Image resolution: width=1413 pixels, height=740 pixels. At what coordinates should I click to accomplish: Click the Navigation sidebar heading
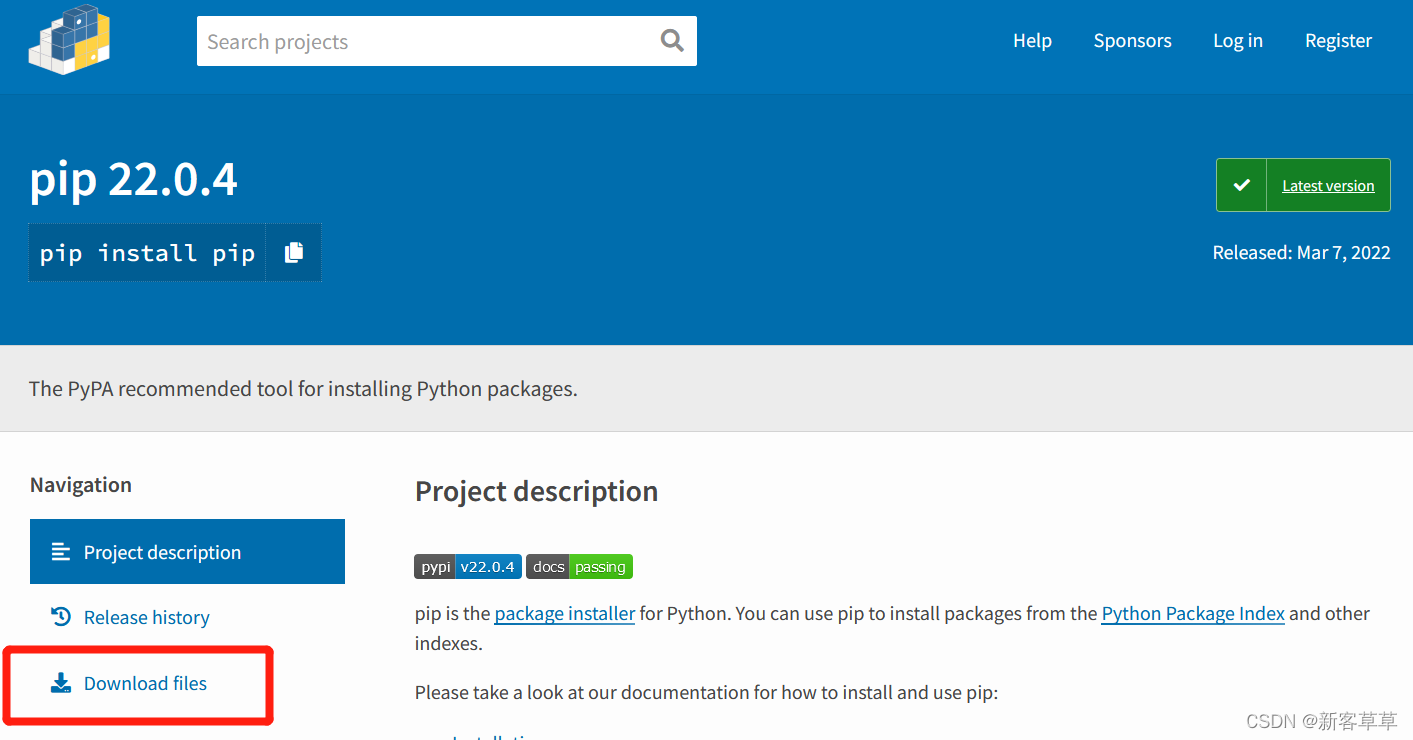click(x=81, y=485)
